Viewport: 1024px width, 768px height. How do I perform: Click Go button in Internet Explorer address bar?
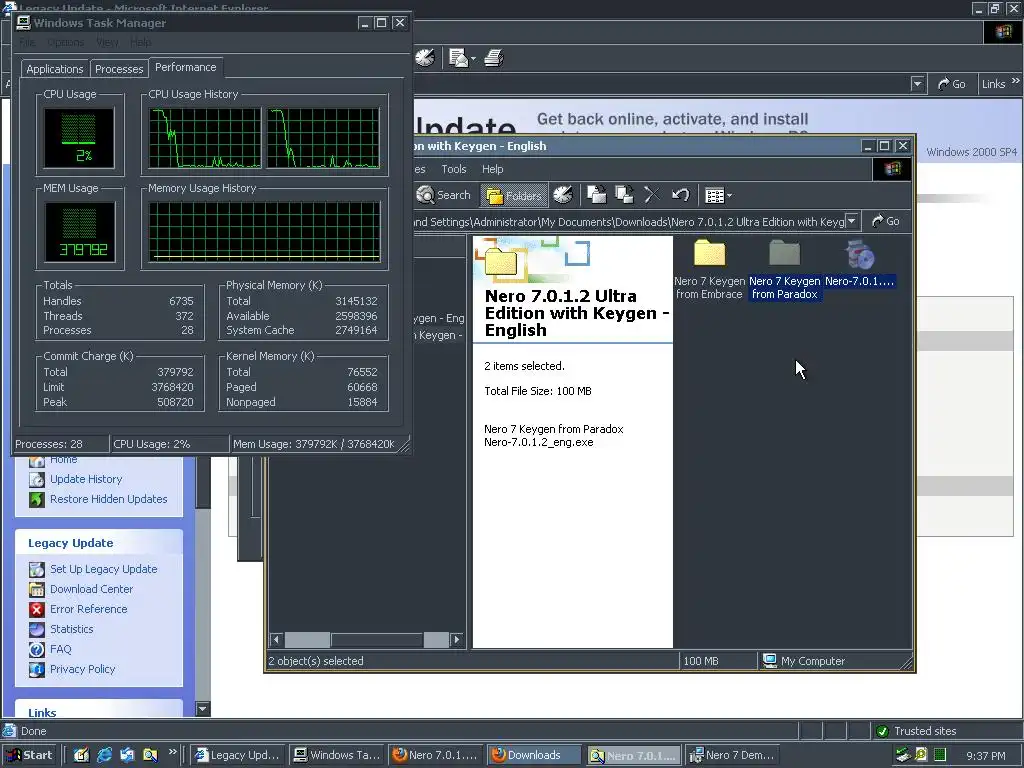[x=951, y=84]
